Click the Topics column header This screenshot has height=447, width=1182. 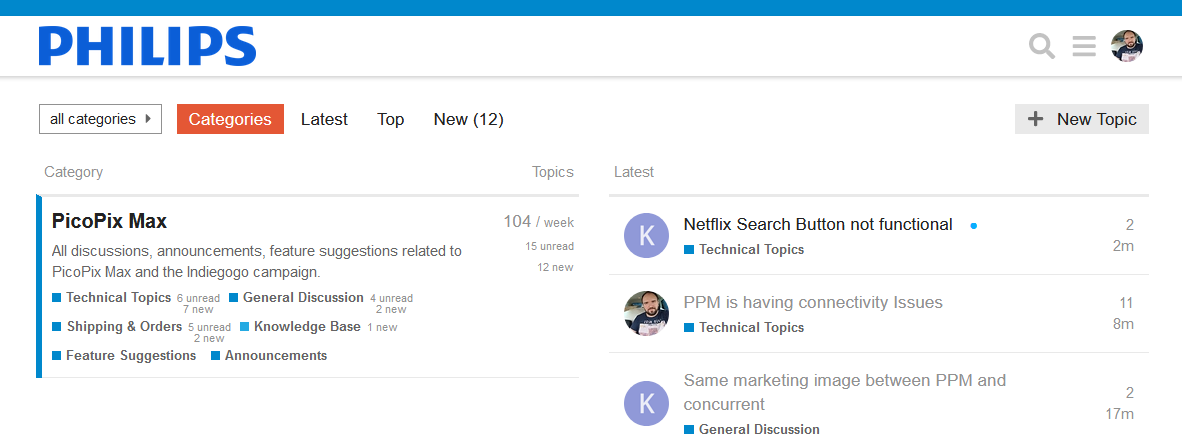tap(553, 172)
